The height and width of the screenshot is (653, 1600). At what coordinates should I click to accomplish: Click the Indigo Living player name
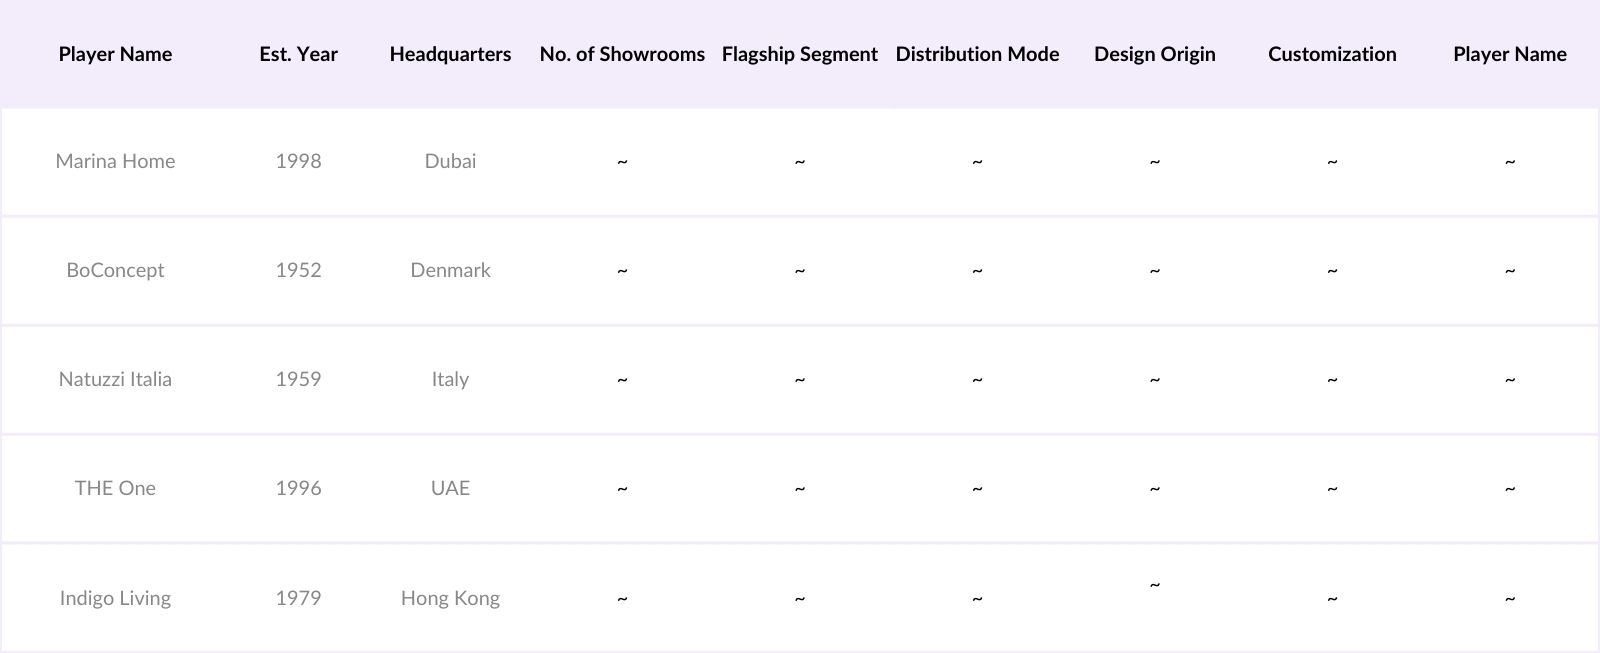[115, 598]
